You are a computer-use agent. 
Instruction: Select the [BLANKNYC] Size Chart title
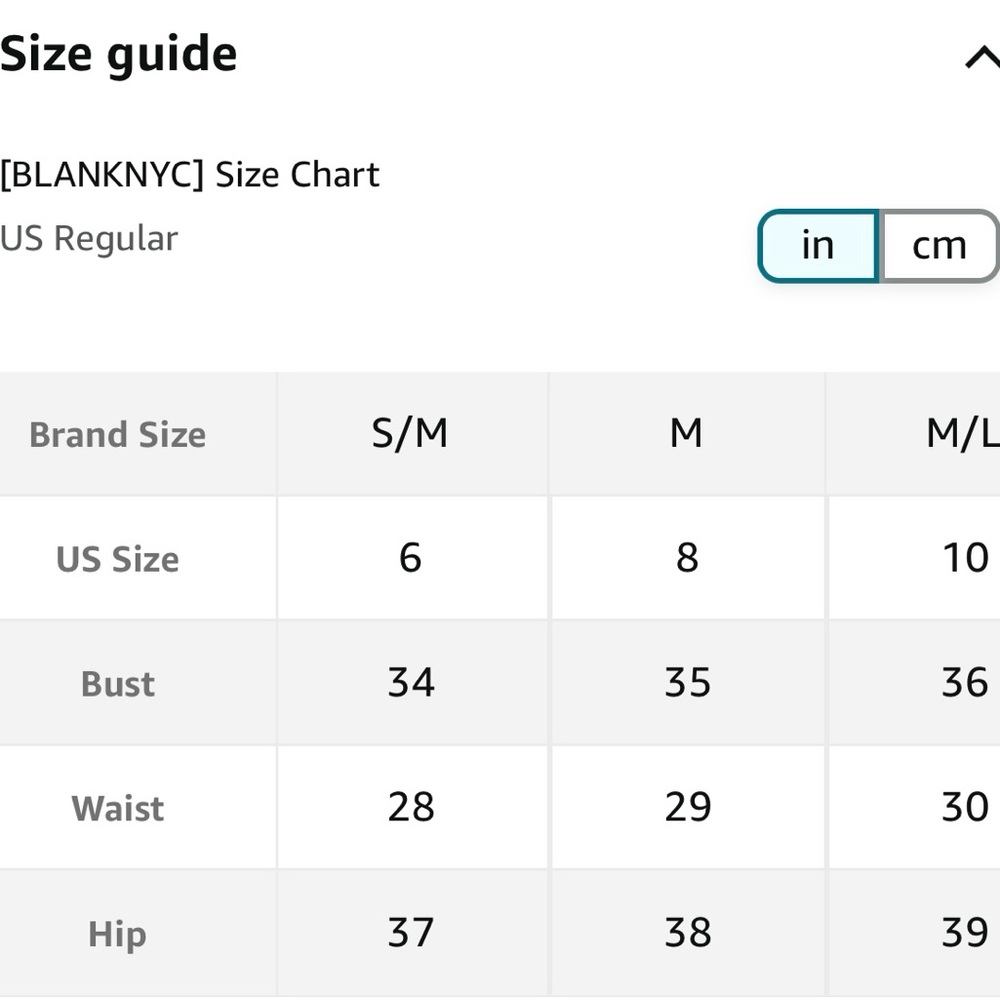pyautogui.click(x=190, y=174)
